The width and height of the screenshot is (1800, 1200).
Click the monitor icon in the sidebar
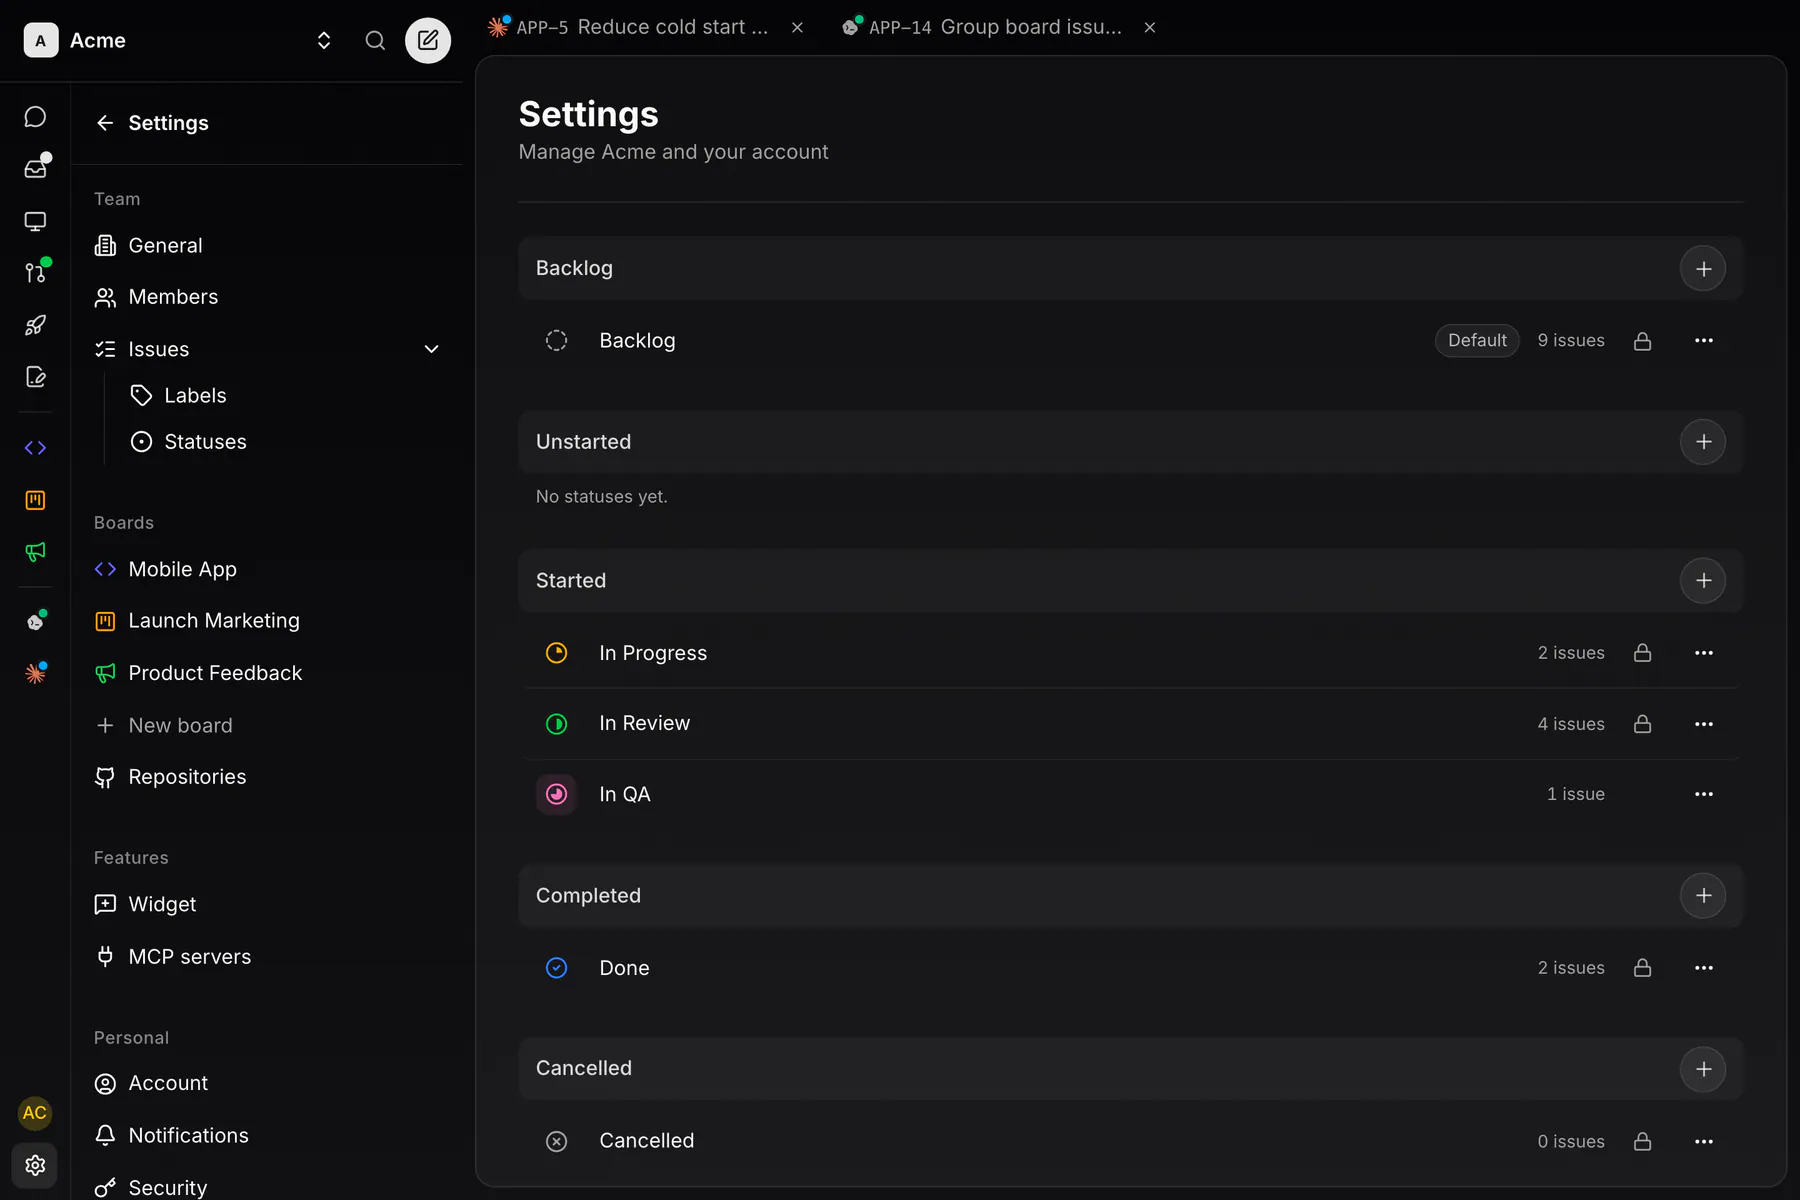[x=35, y=221]
